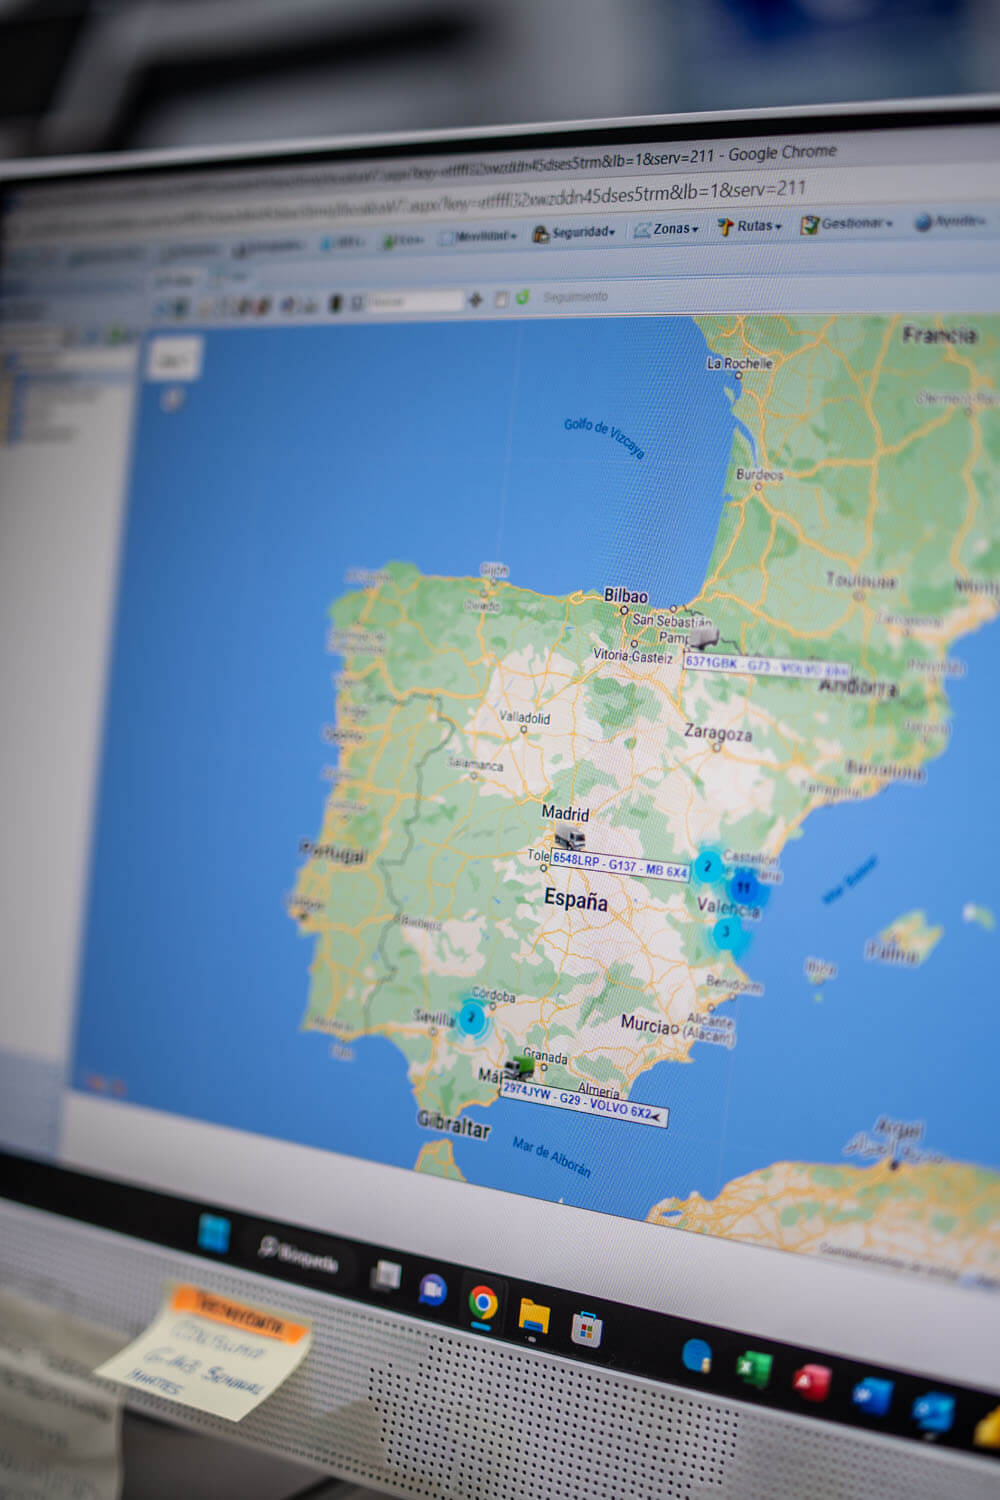Open the 2-vehicle cluster near Sevilla
The height and width of the screenshot is (1500, 1000).
coord(471,1019)
